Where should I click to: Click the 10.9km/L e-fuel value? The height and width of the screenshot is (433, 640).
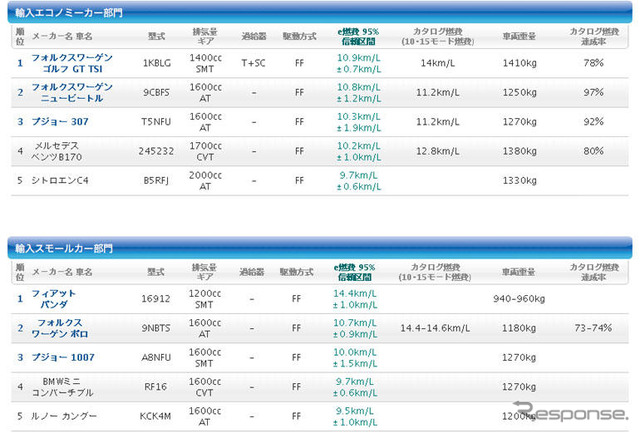358,58
